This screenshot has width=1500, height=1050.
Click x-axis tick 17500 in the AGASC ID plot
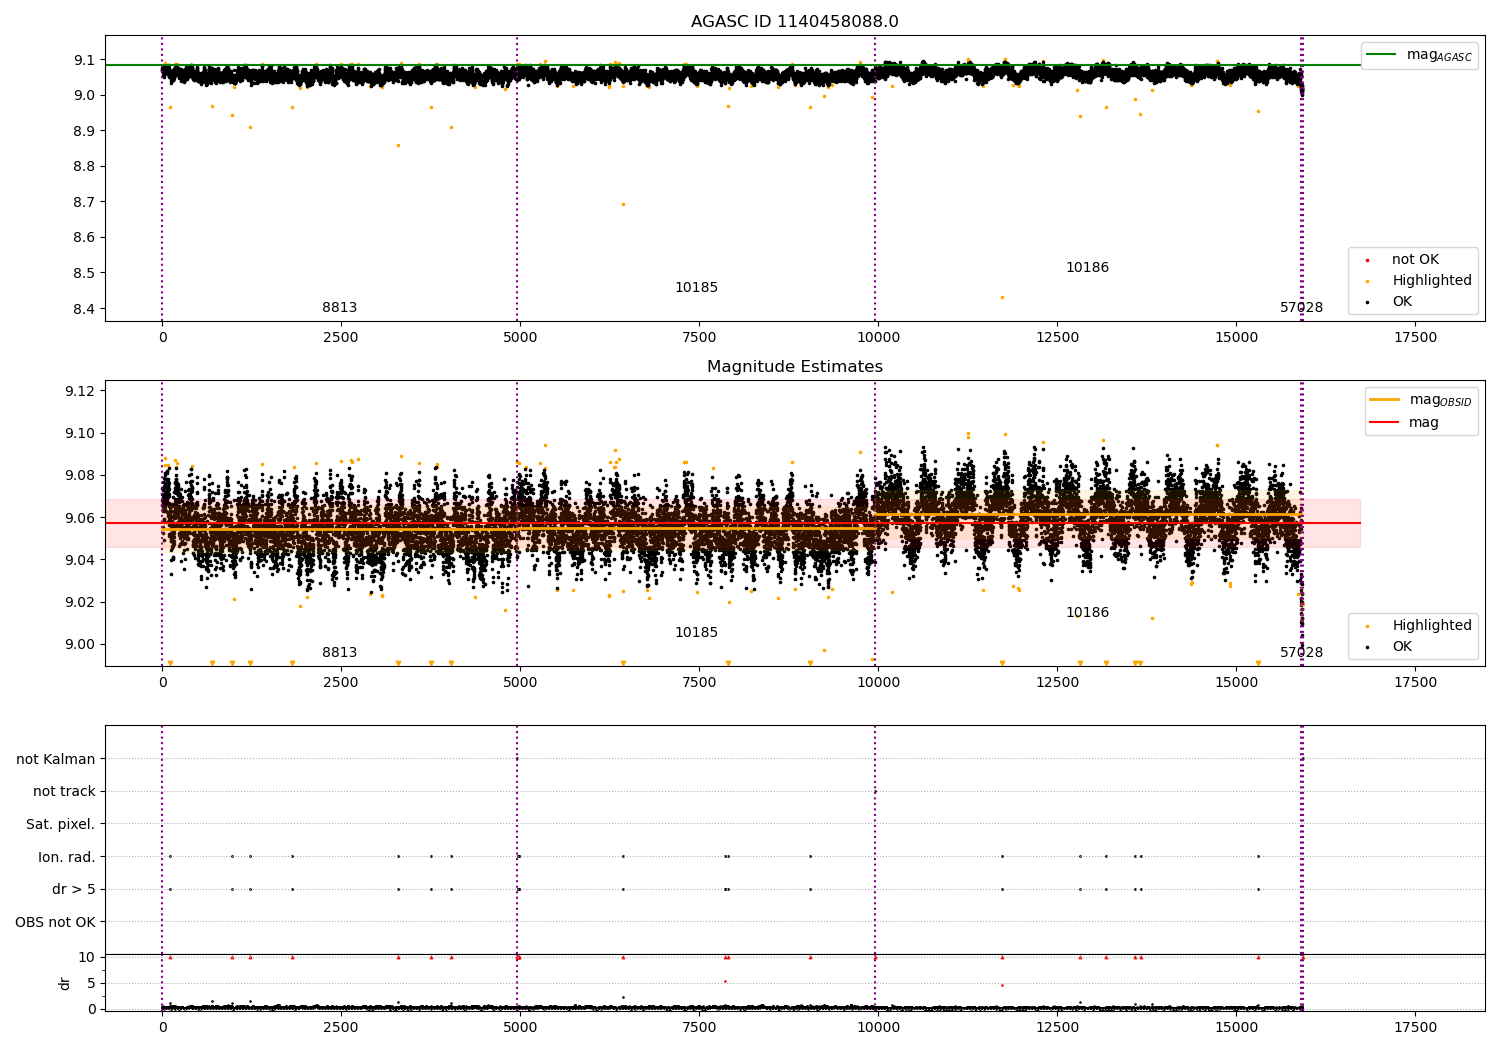(x=1415, y=338)
